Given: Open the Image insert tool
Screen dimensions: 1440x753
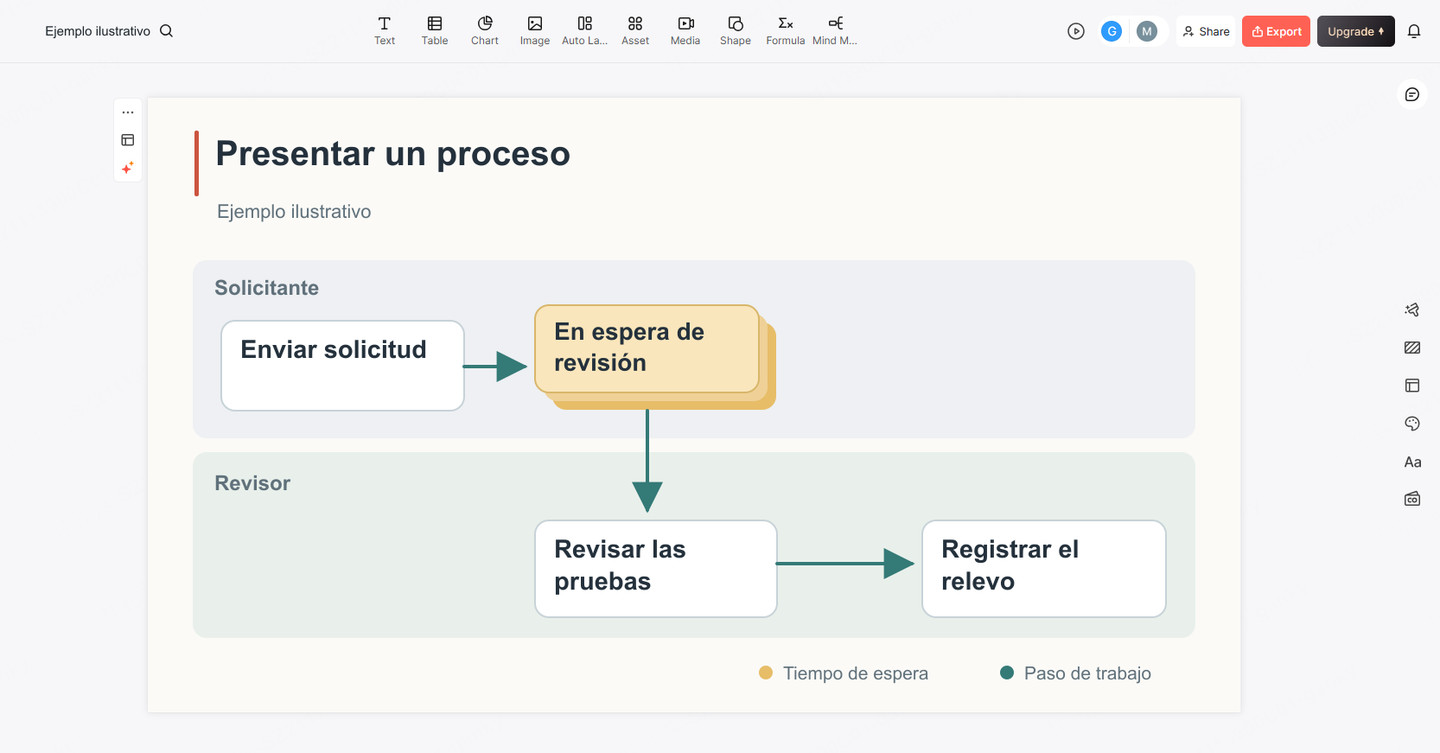Looking at the screenshot, I should (x=534, y=30).
